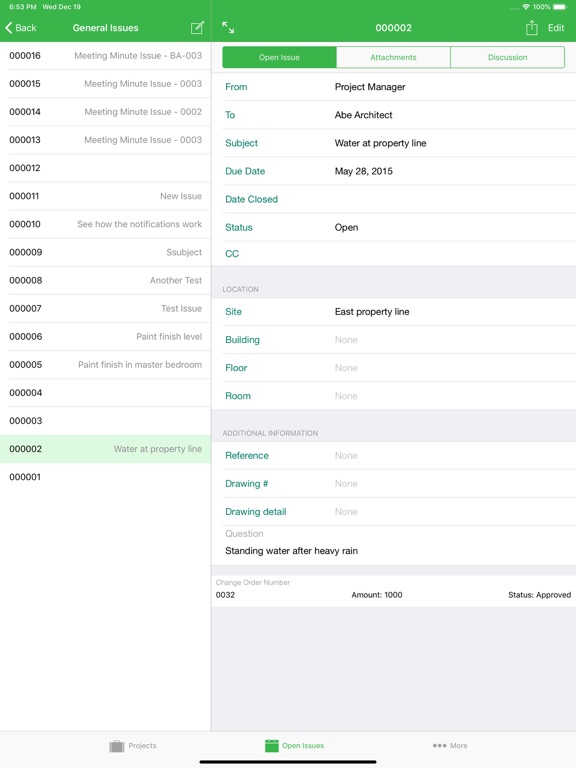The height and width of the screenshot is (768, 576).
Task: Select issue 000002 Water at property line
Action: [105, 449]
